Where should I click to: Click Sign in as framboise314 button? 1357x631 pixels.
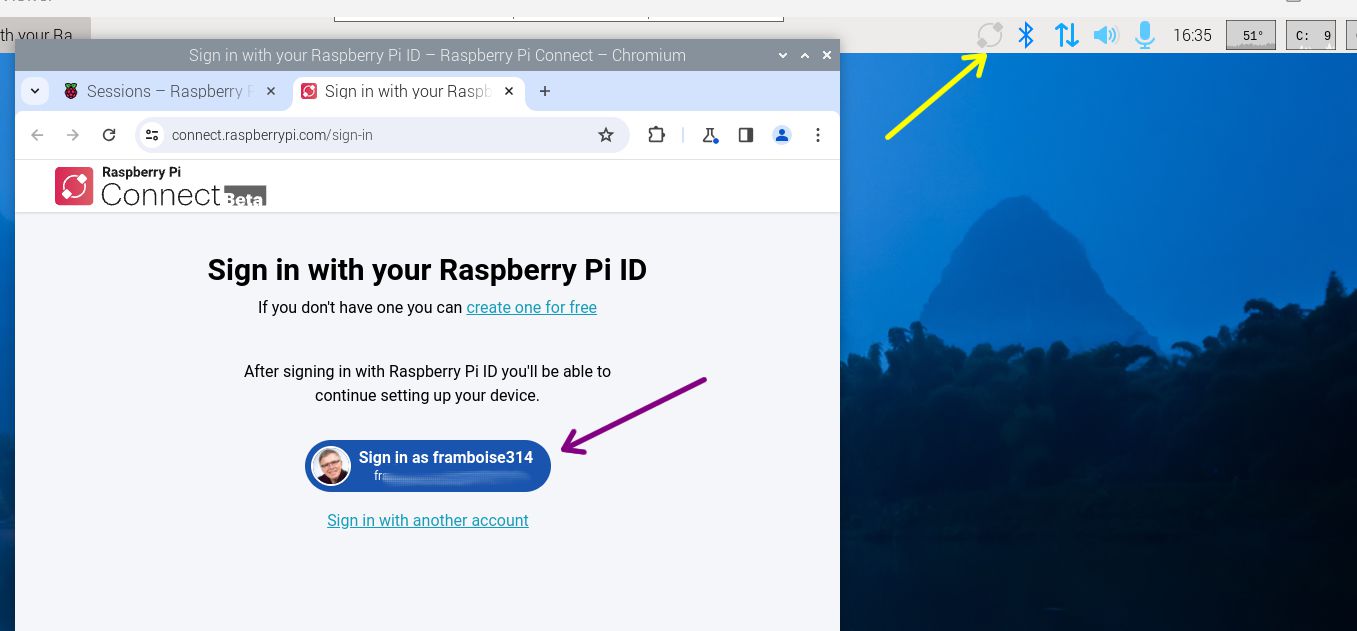(x=428, y=466)
